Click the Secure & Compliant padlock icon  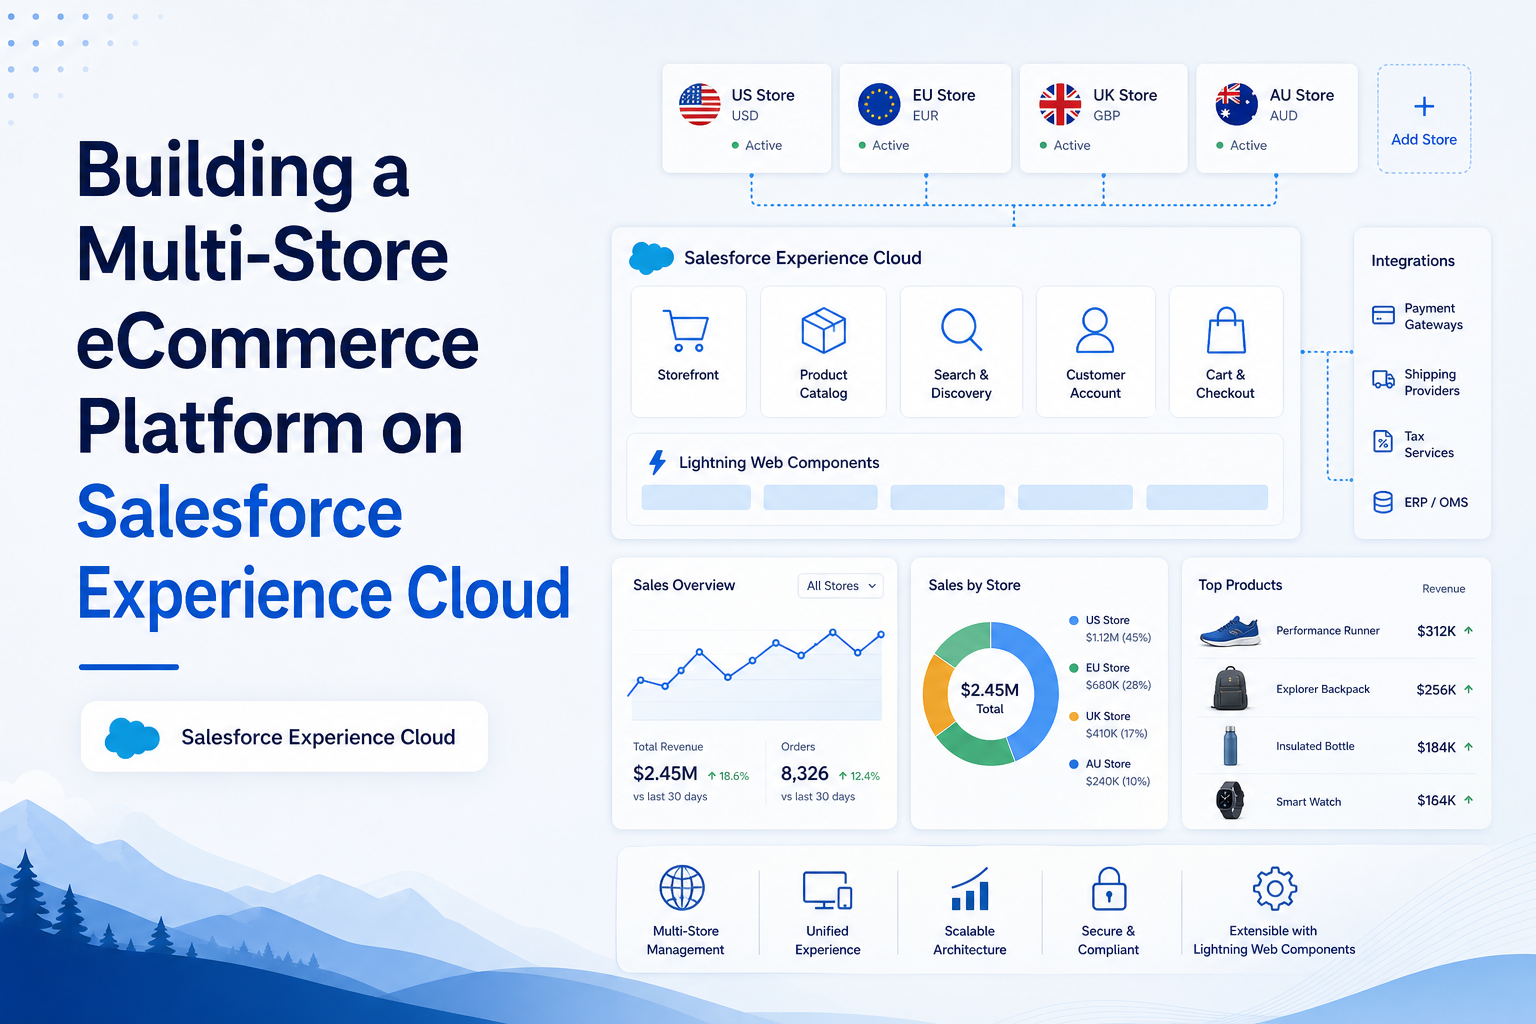tap(1109, 888)
